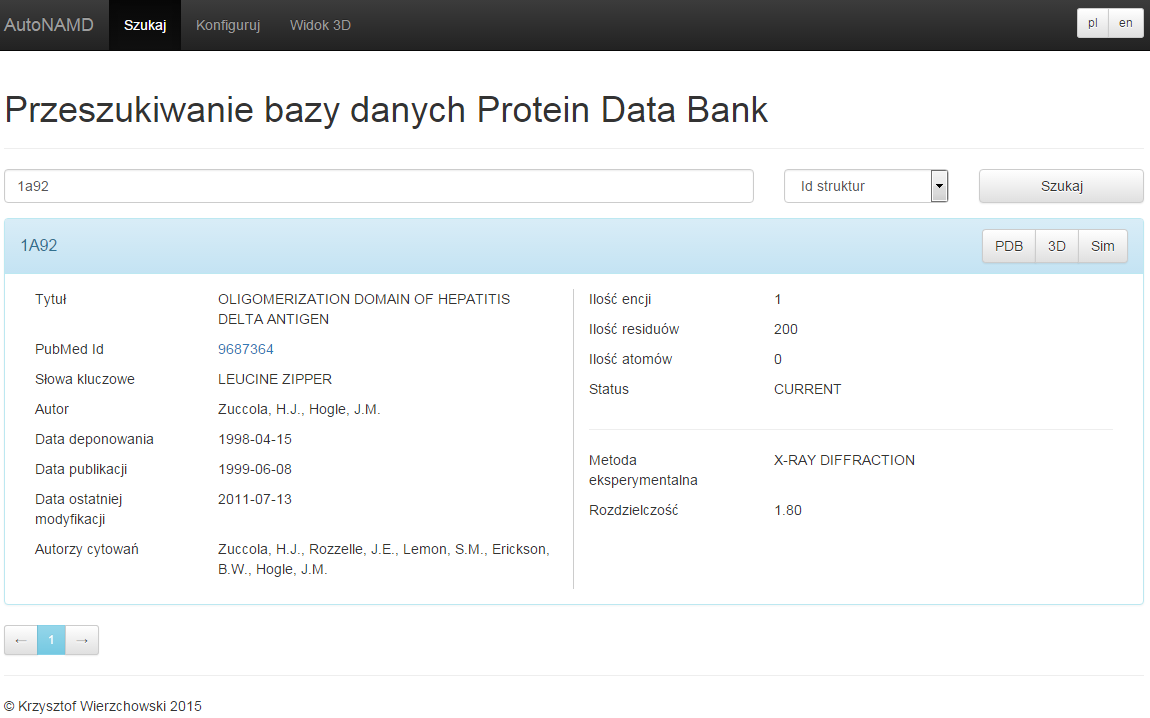1150x718 pixels.
Task: Open the 3D view button for 1A92
Action: (1057, 246)
